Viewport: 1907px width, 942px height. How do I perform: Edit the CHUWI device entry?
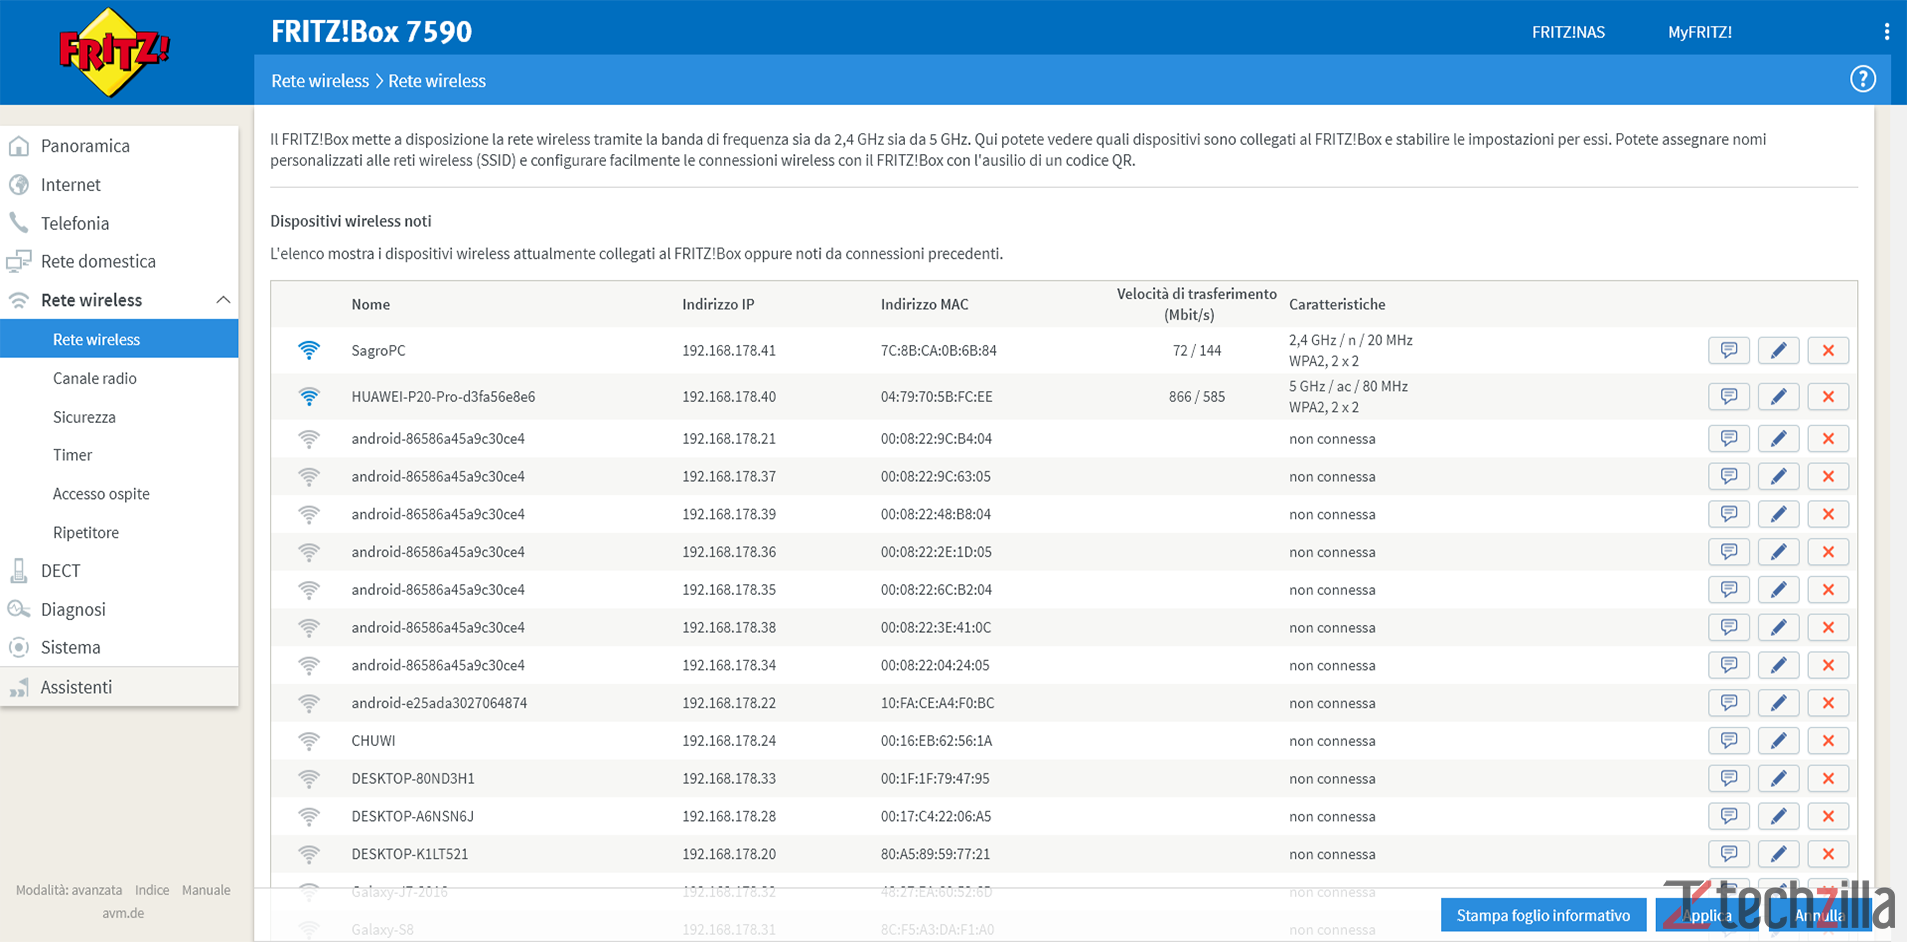1778,741
